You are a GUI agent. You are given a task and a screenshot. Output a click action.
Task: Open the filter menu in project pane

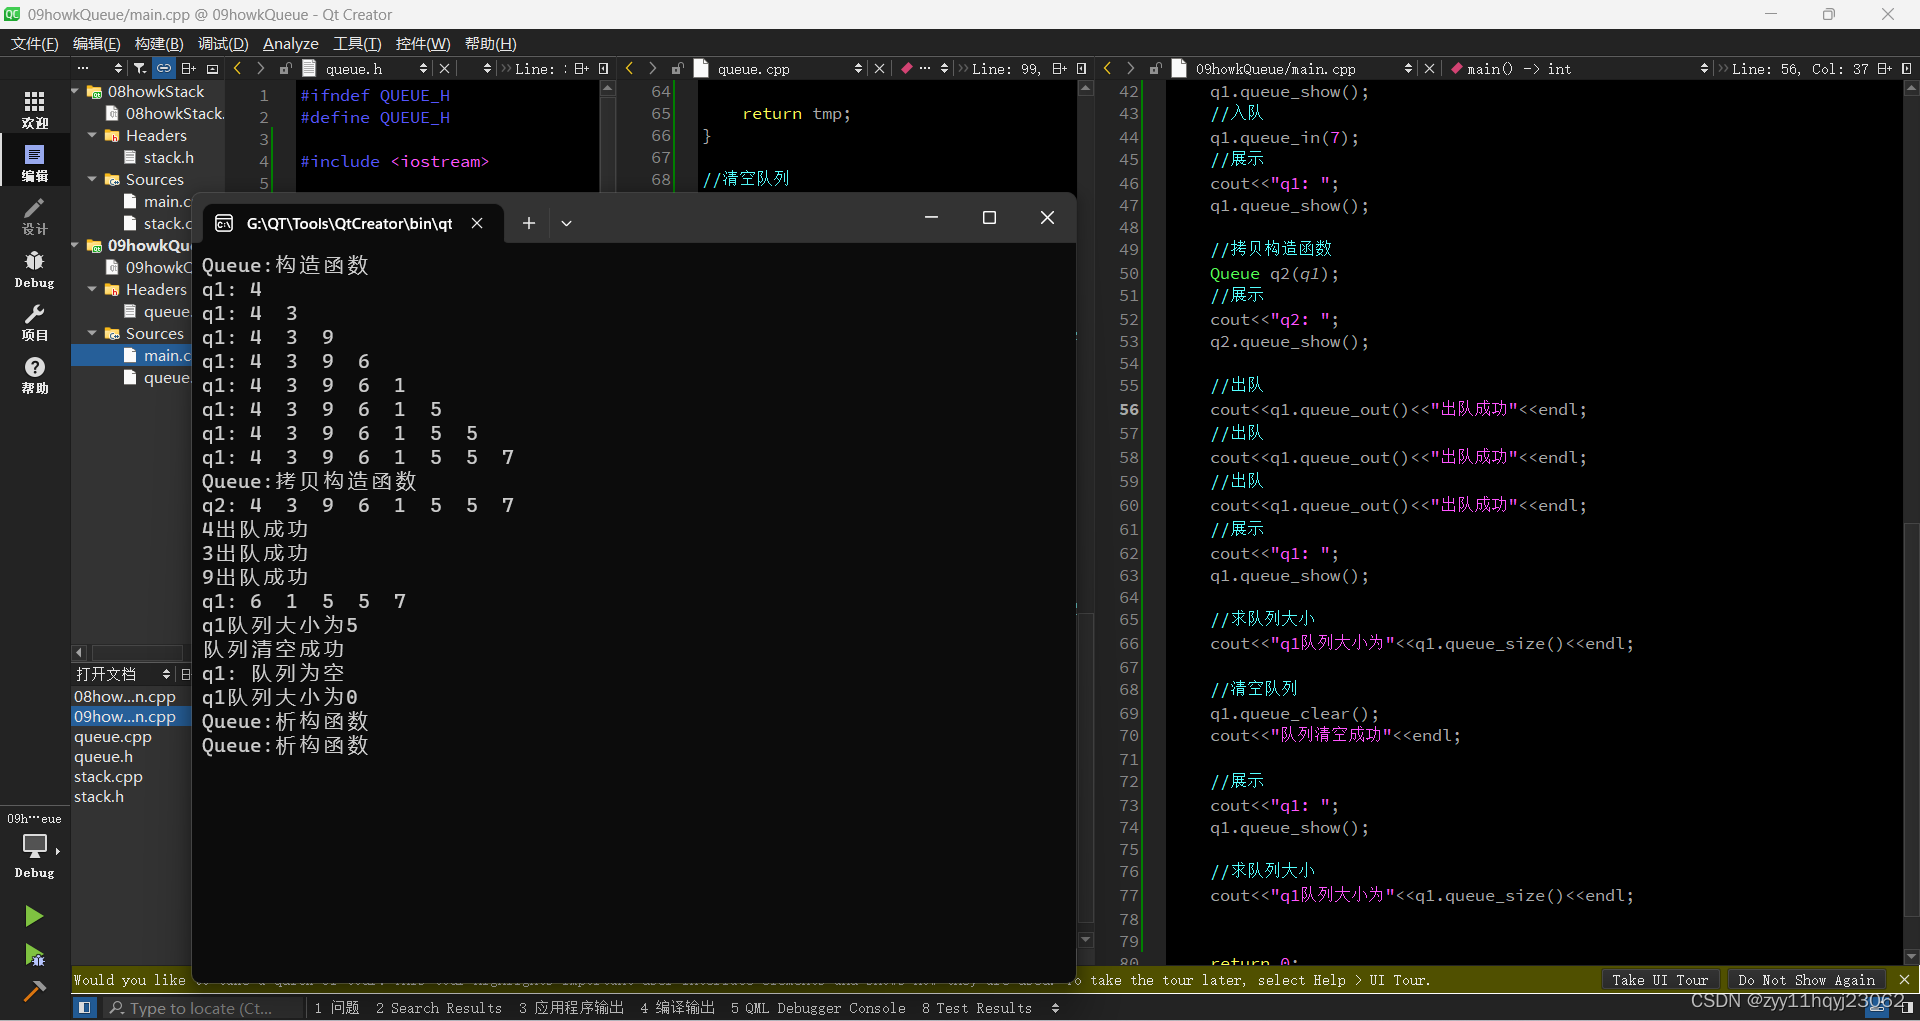pyautogui.click(x=140, y=68)
